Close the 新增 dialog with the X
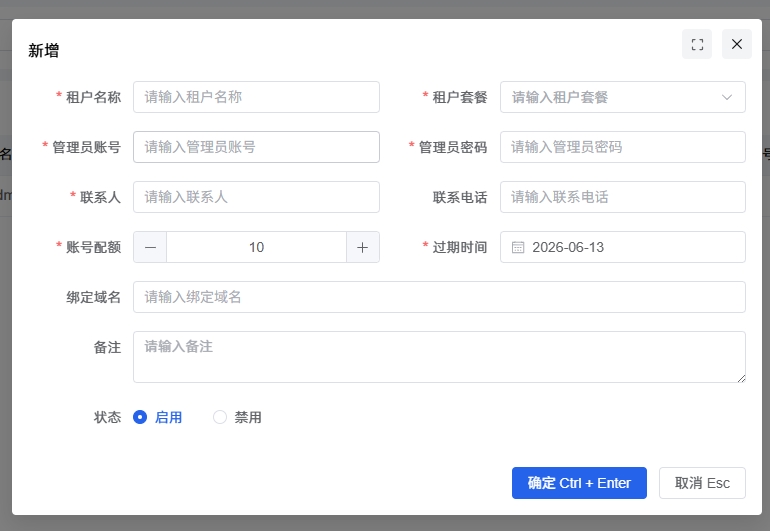 click(737, 44)
